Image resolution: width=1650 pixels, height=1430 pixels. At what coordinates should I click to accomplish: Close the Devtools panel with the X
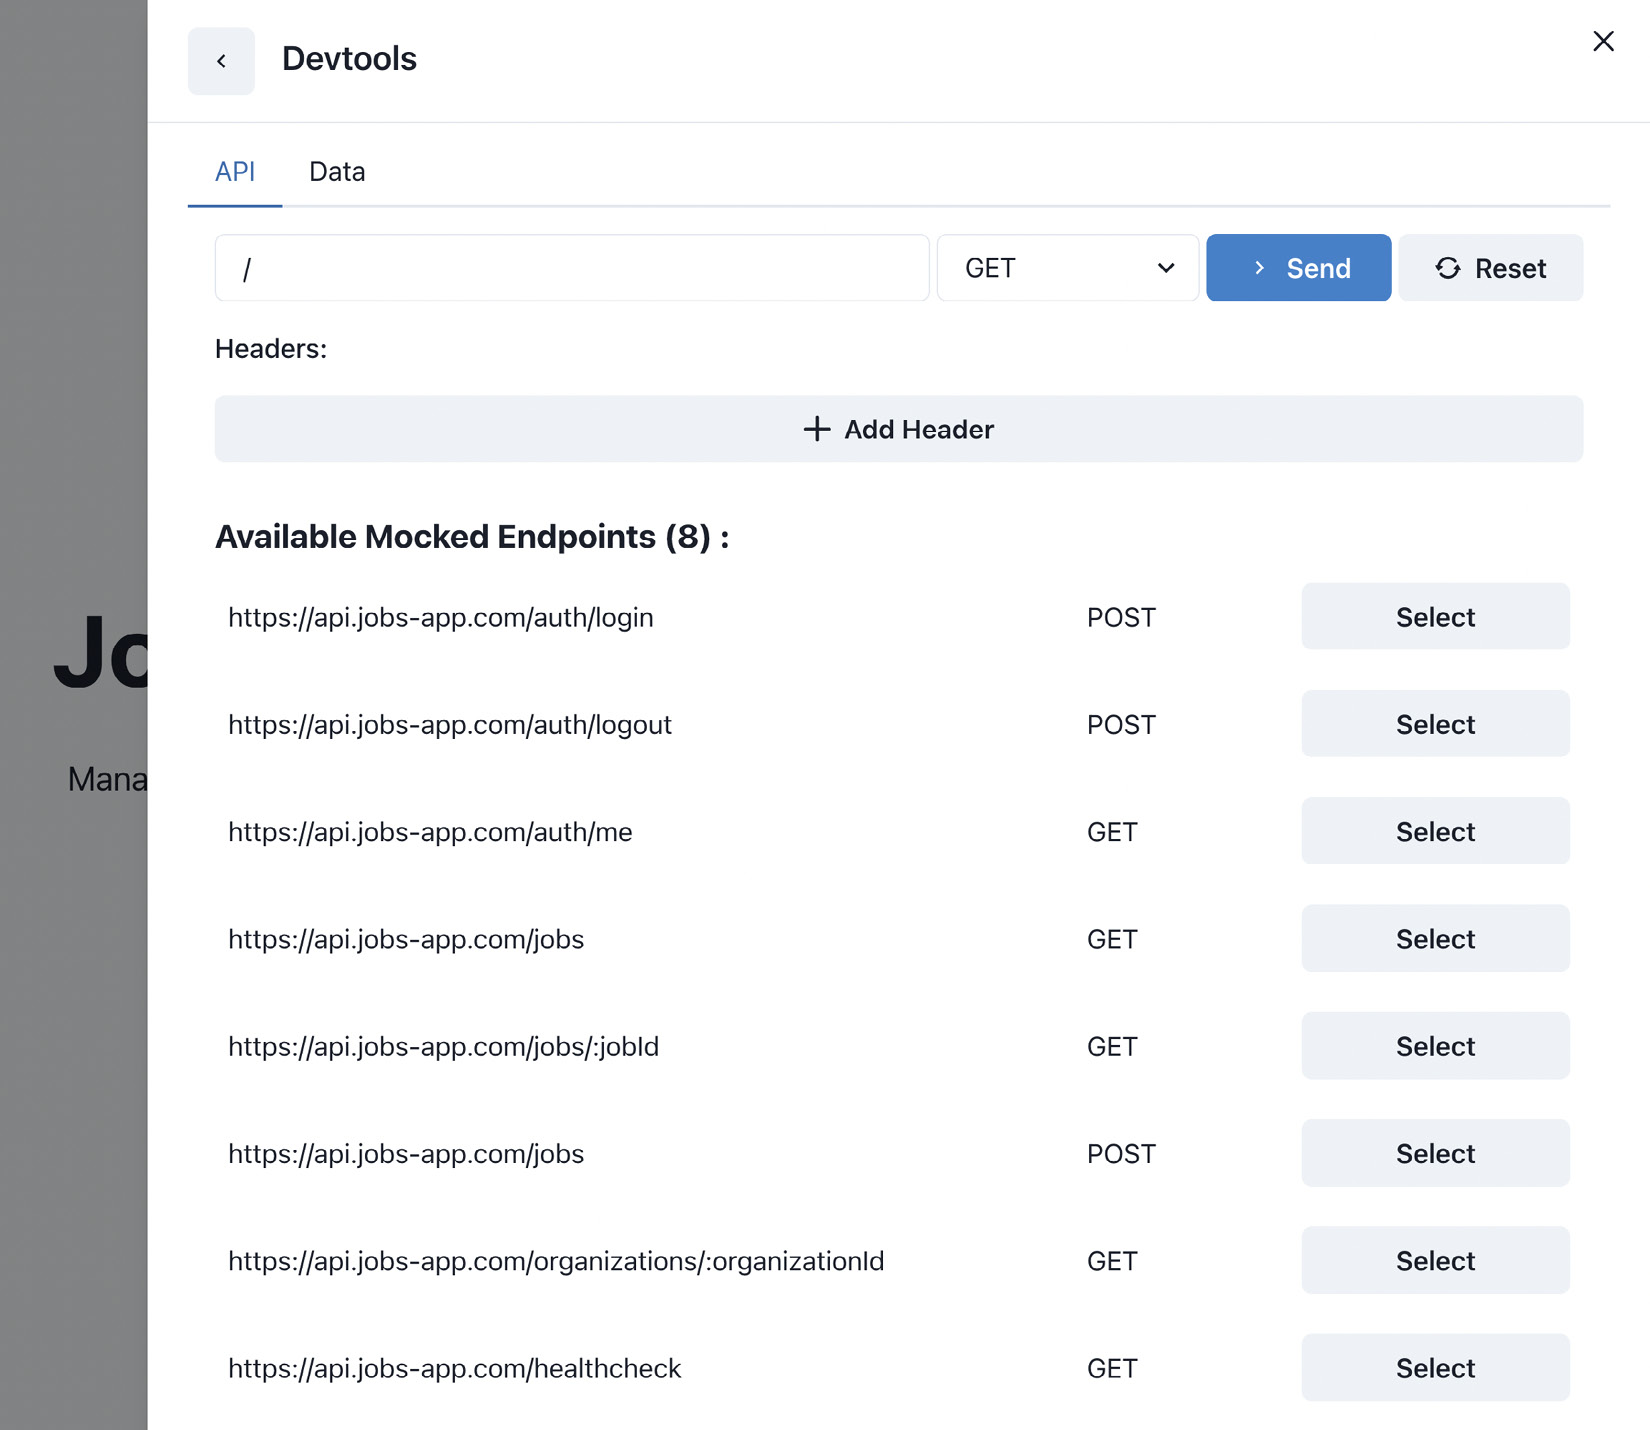pos(1603,41)
